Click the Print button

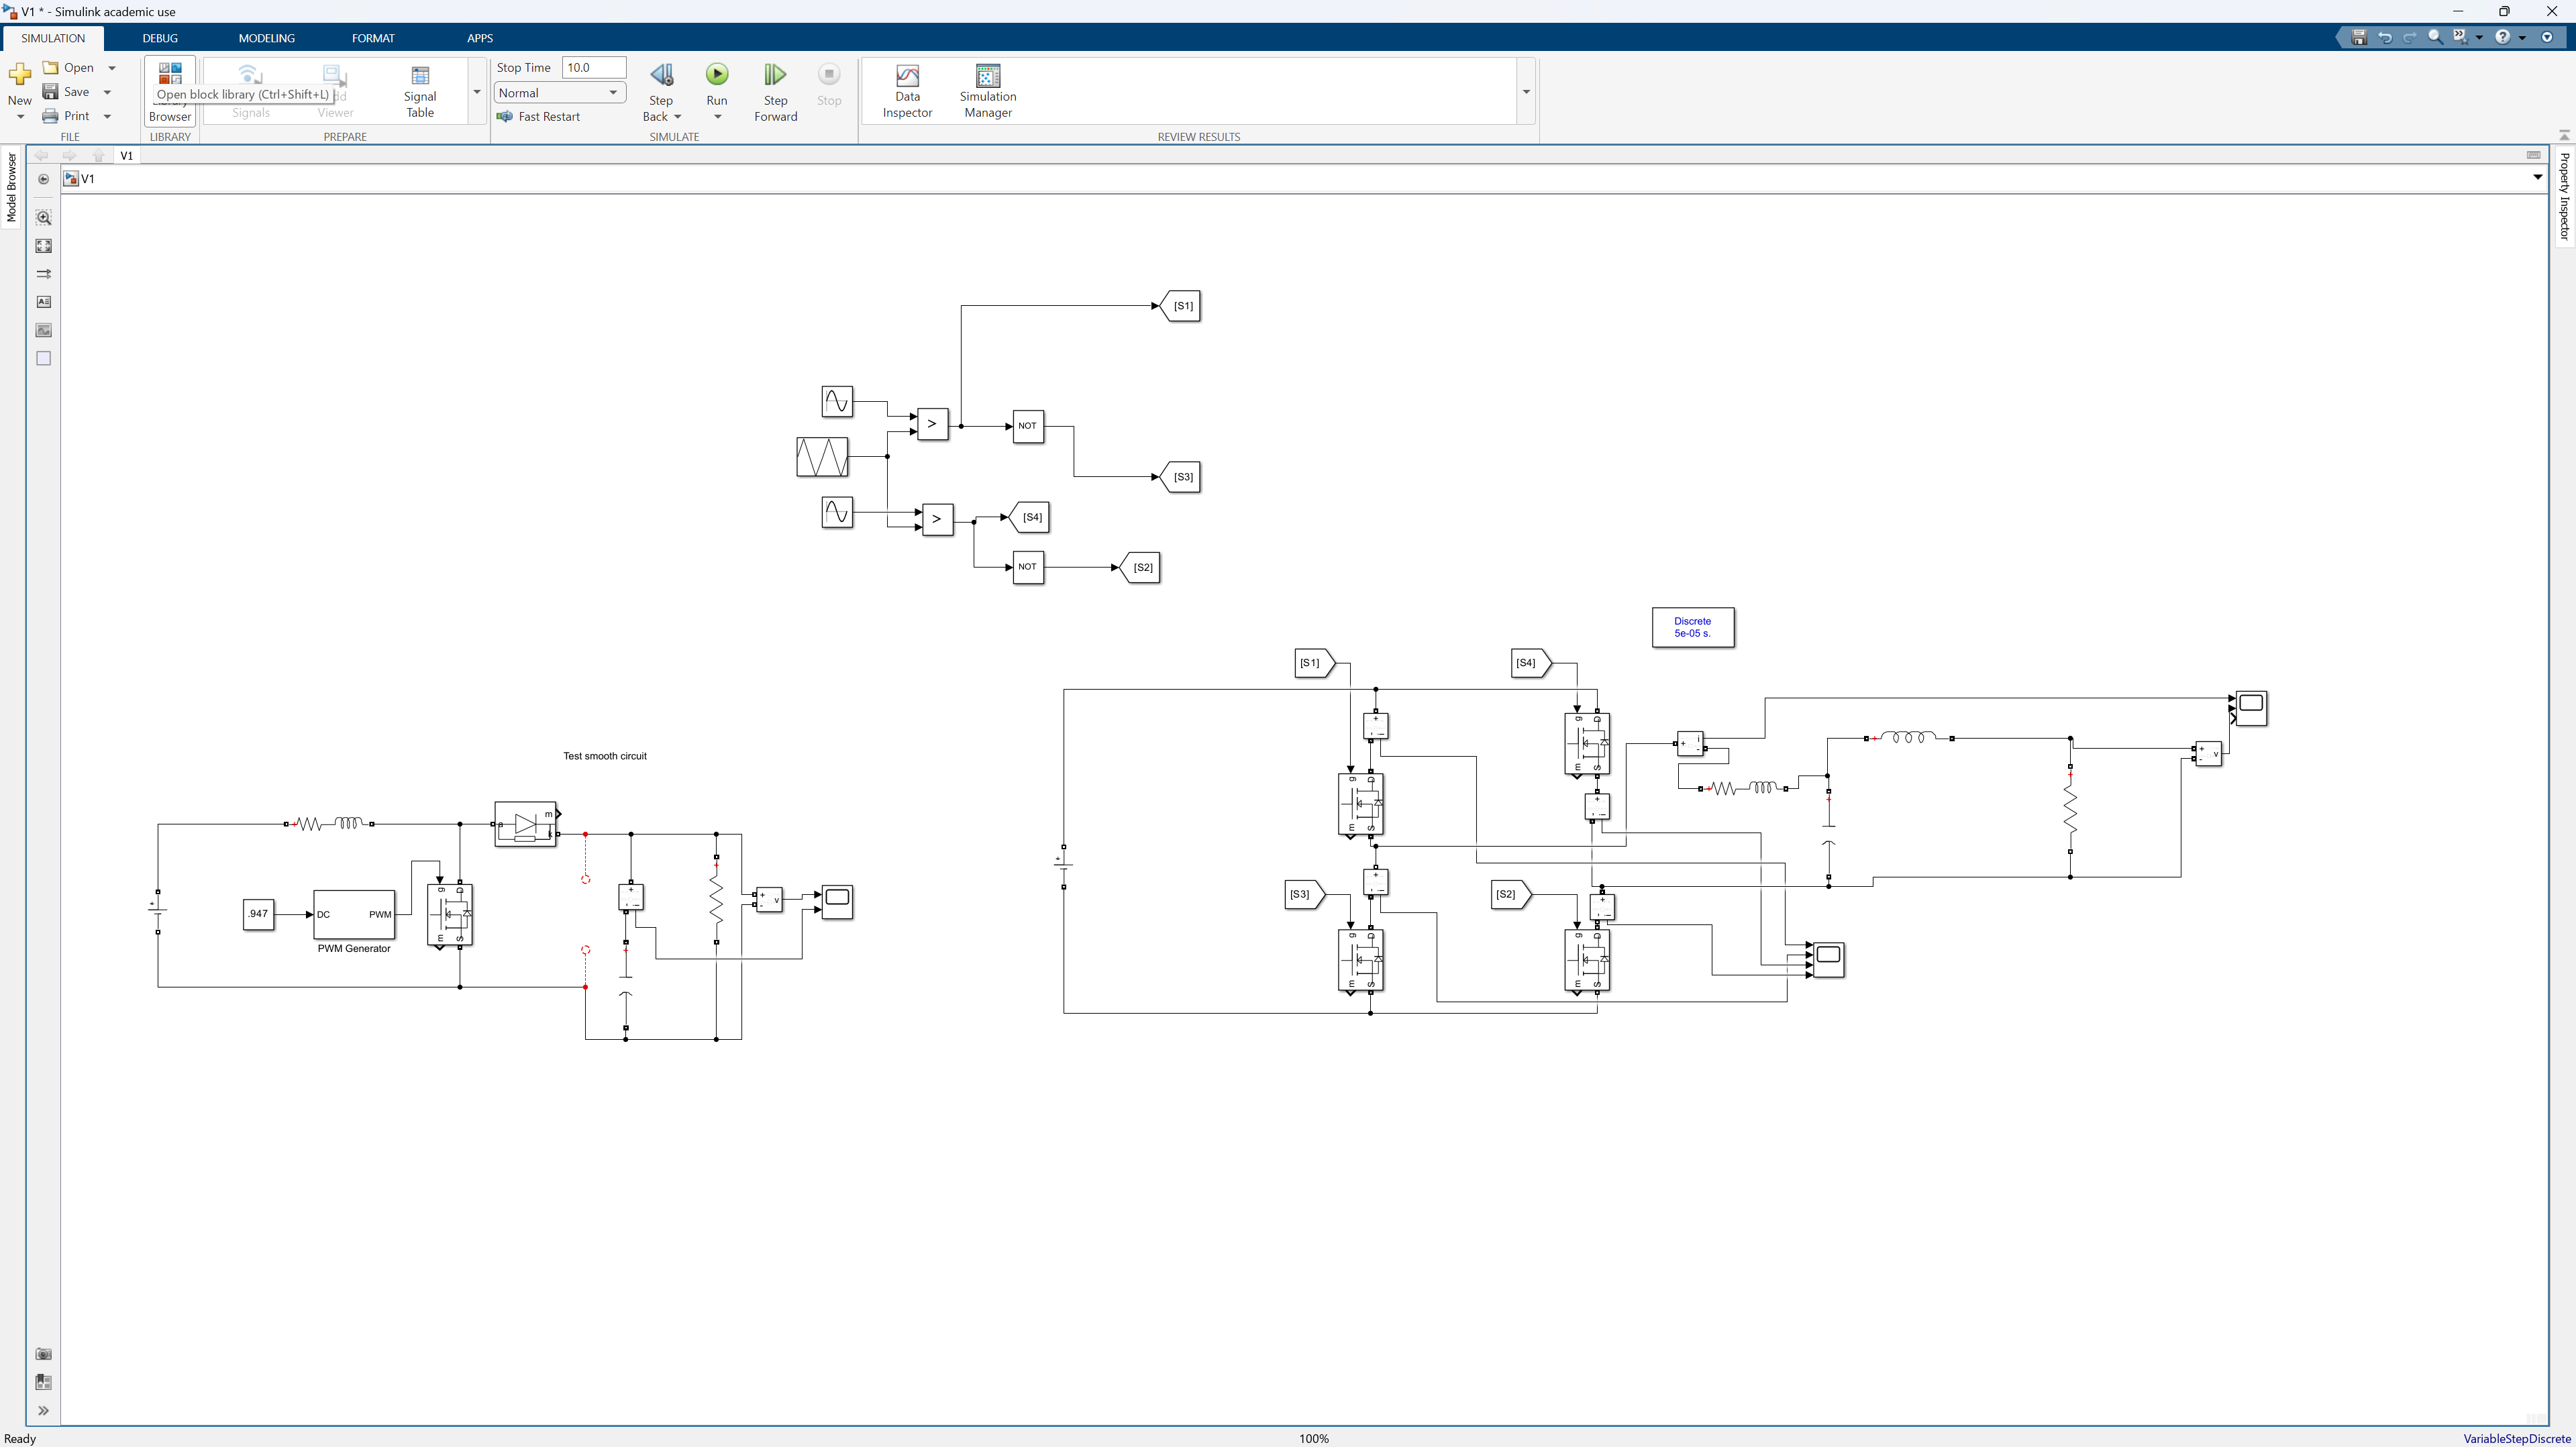tap(66, 116)
